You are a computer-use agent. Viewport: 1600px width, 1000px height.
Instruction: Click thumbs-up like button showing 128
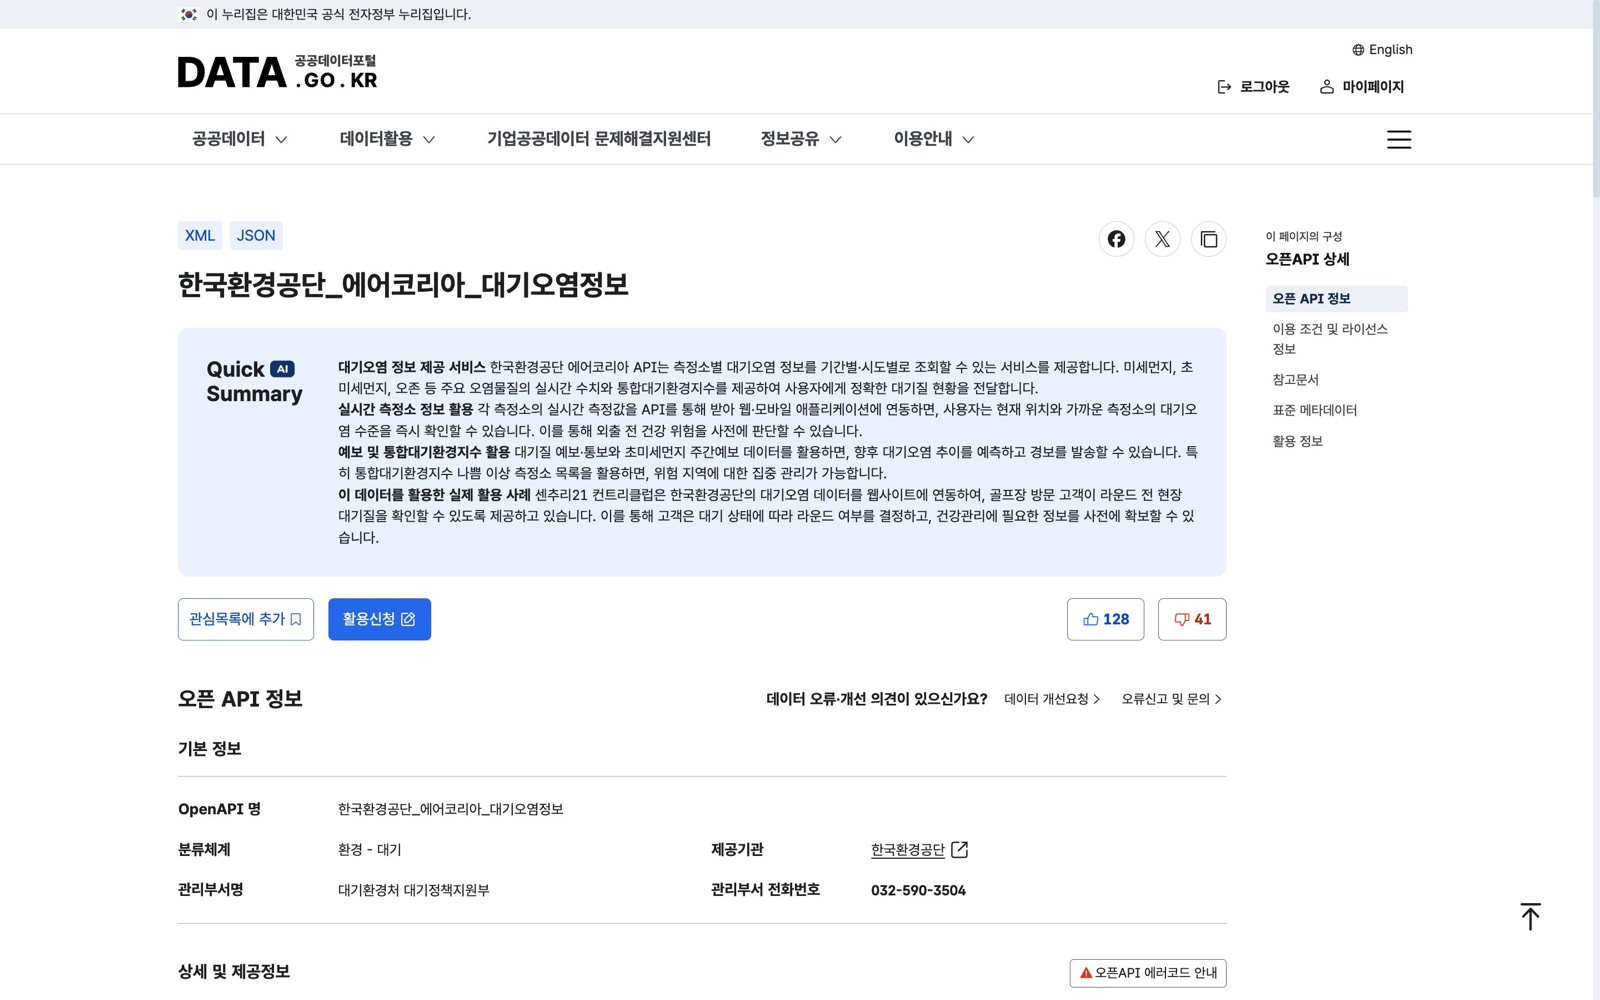pyautogui.click(x=1105, y=619)
